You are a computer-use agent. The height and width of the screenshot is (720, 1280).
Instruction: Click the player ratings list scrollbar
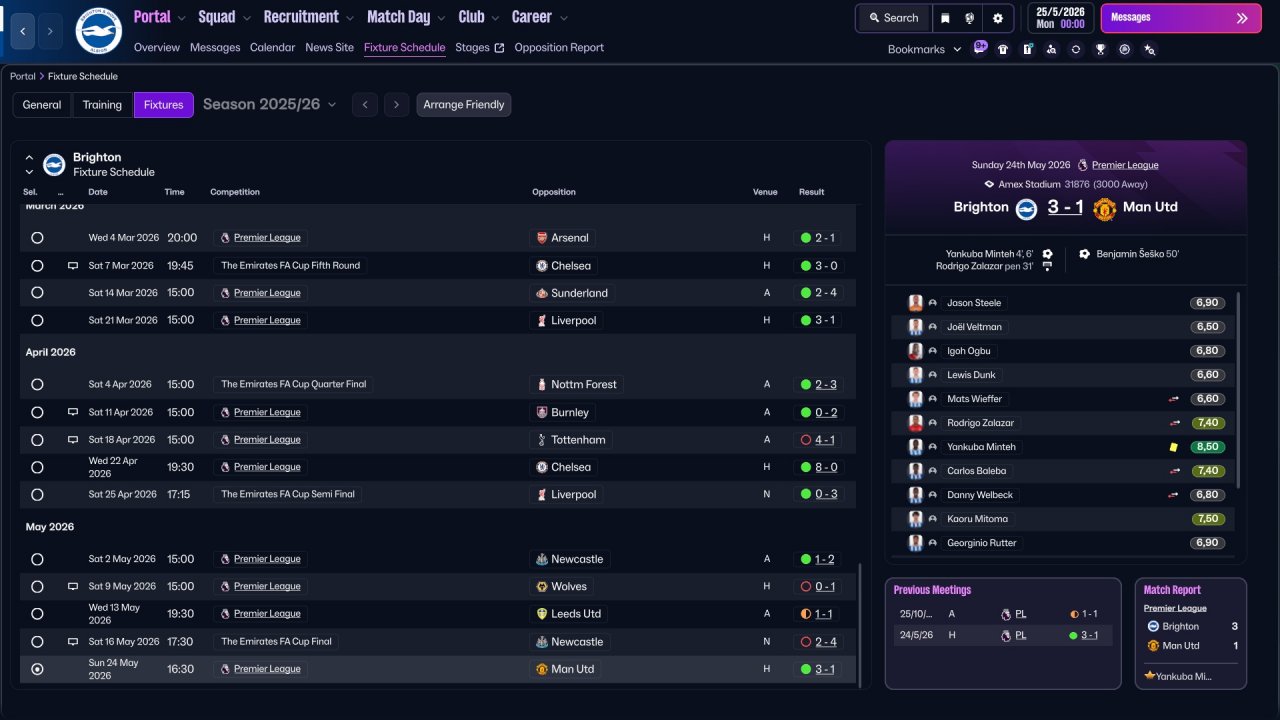(x=1239, y=390)
